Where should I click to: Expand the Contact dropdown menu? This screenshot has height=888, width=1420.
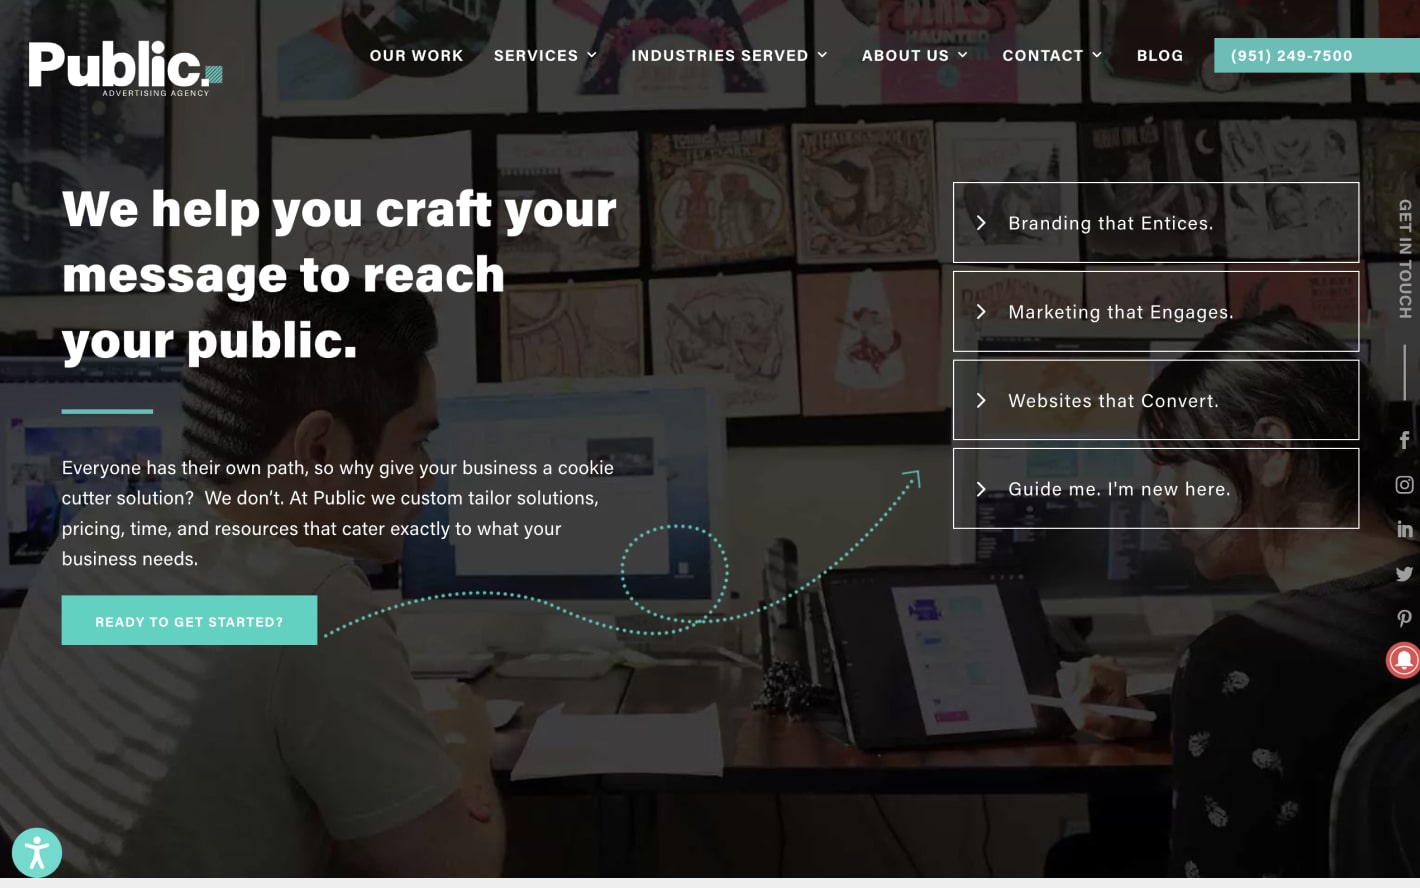tap(1052, 56)
